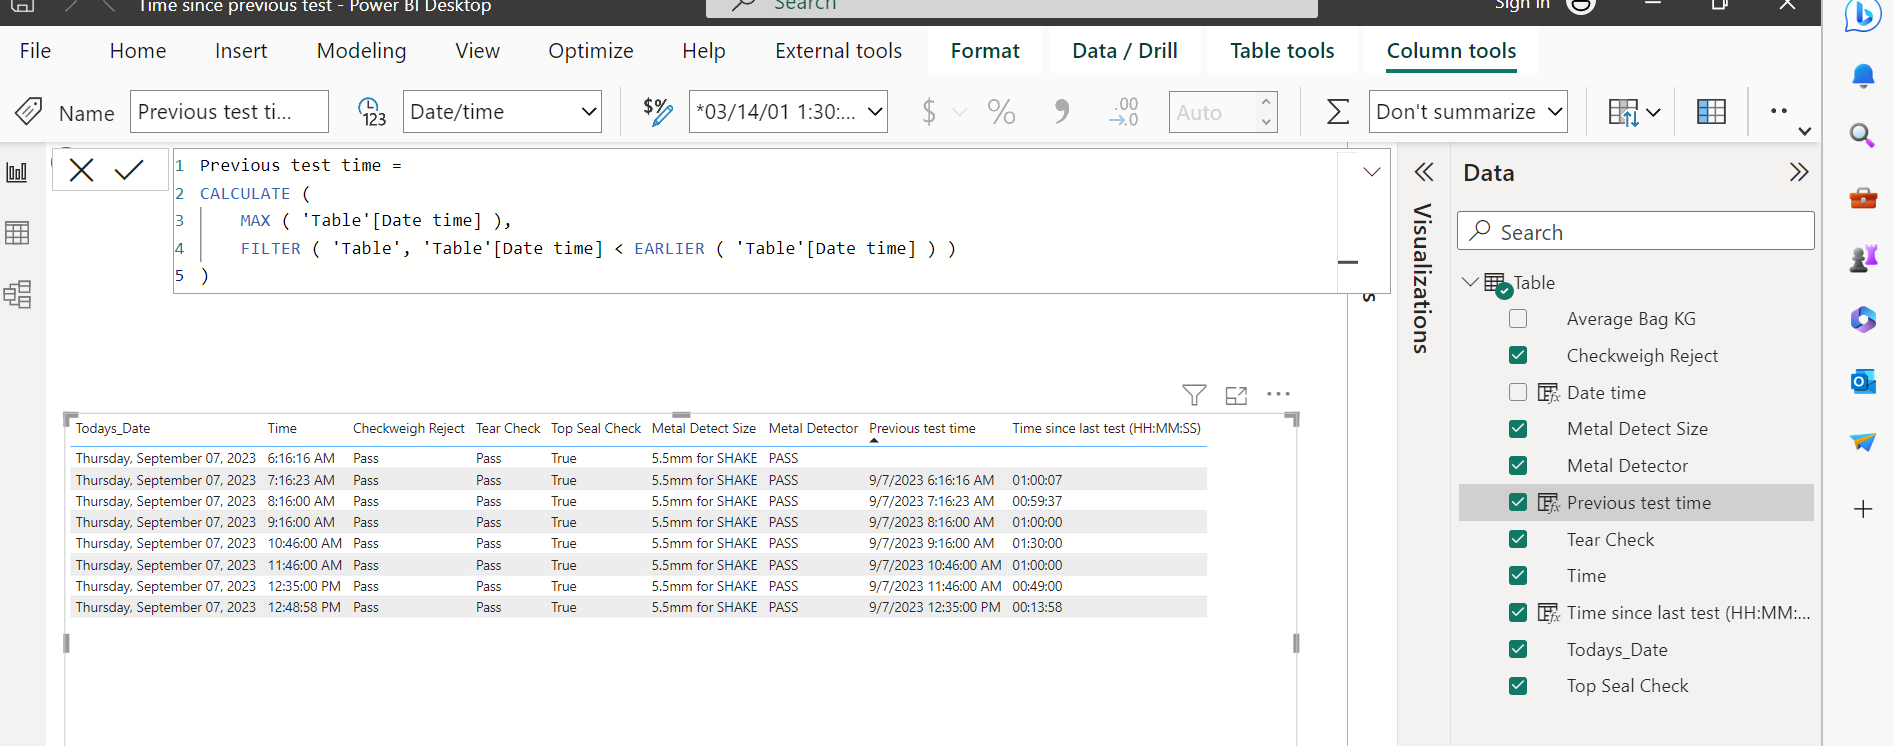Click the Manage relationships table icon

[1711, 112]
